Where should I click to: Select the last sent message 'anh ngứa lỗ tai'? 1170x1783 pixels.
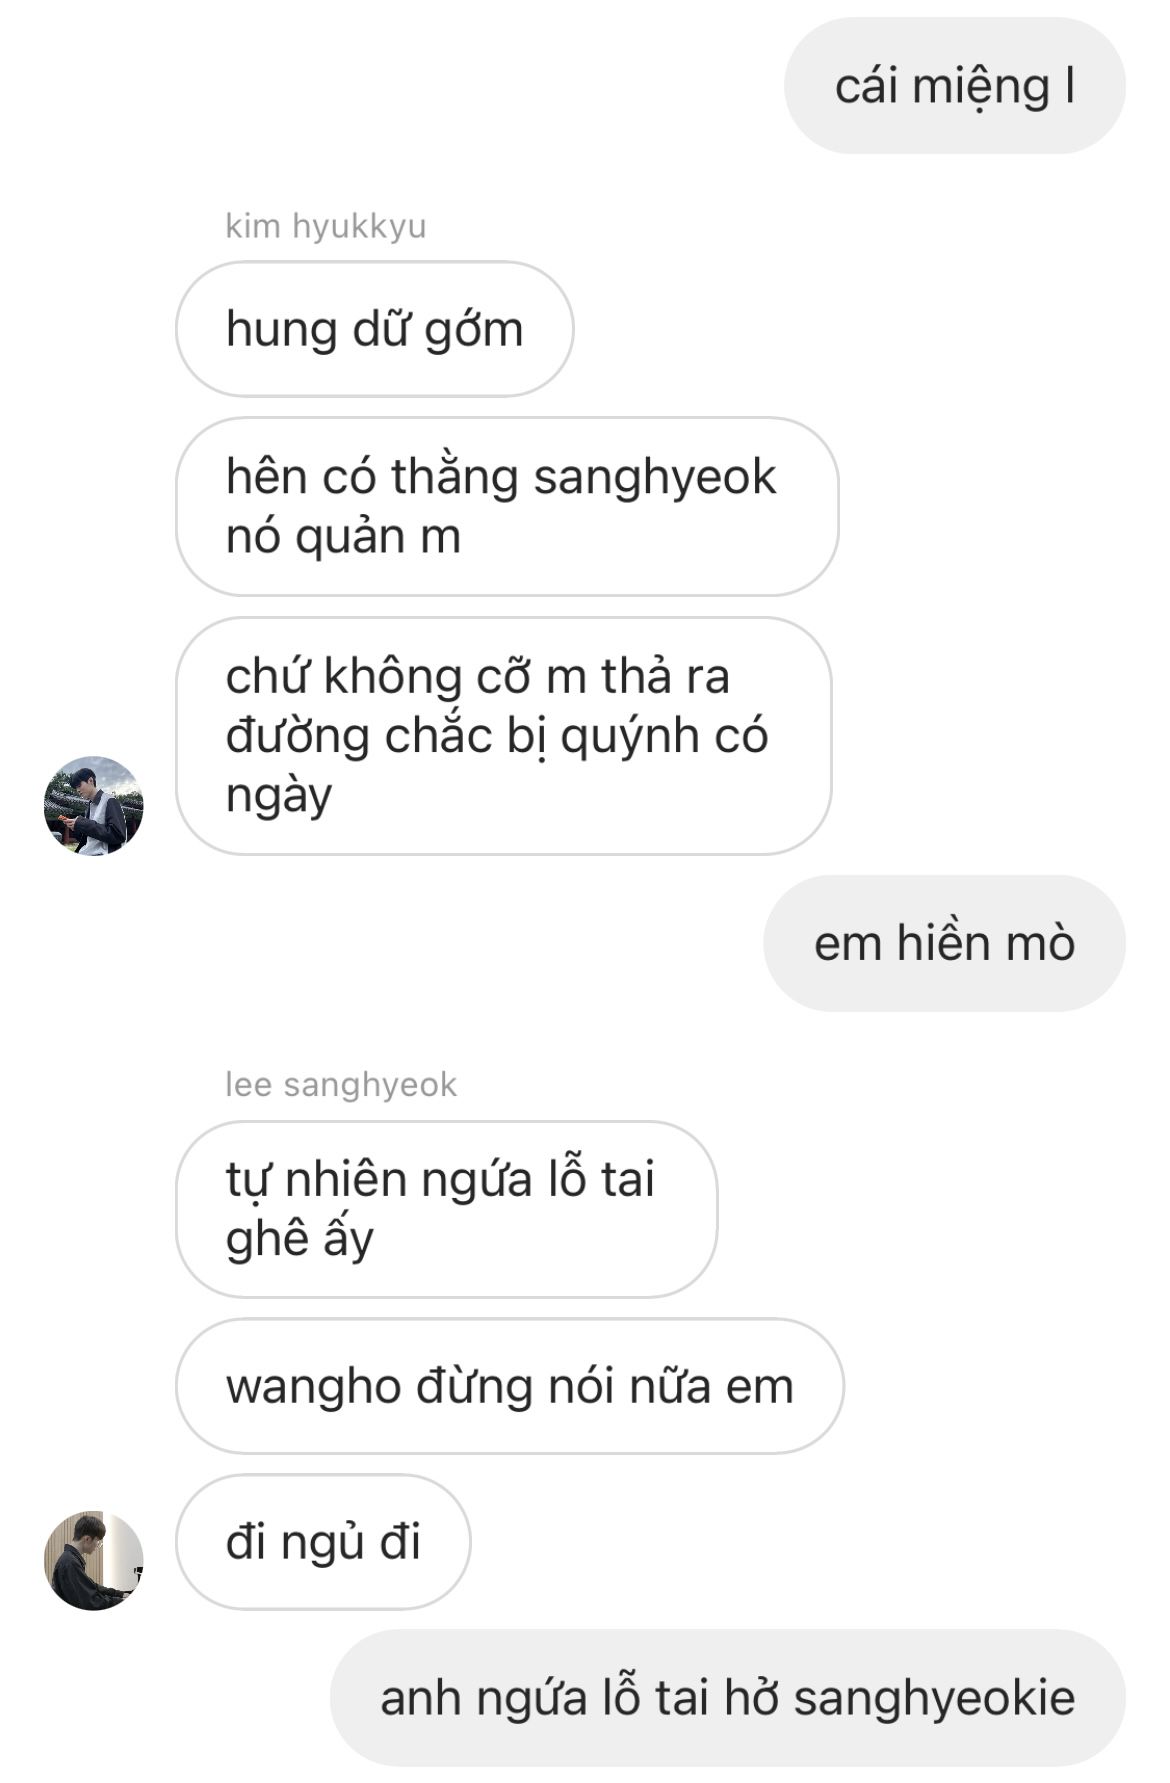pyautogui.click(x=728, y=1698)
